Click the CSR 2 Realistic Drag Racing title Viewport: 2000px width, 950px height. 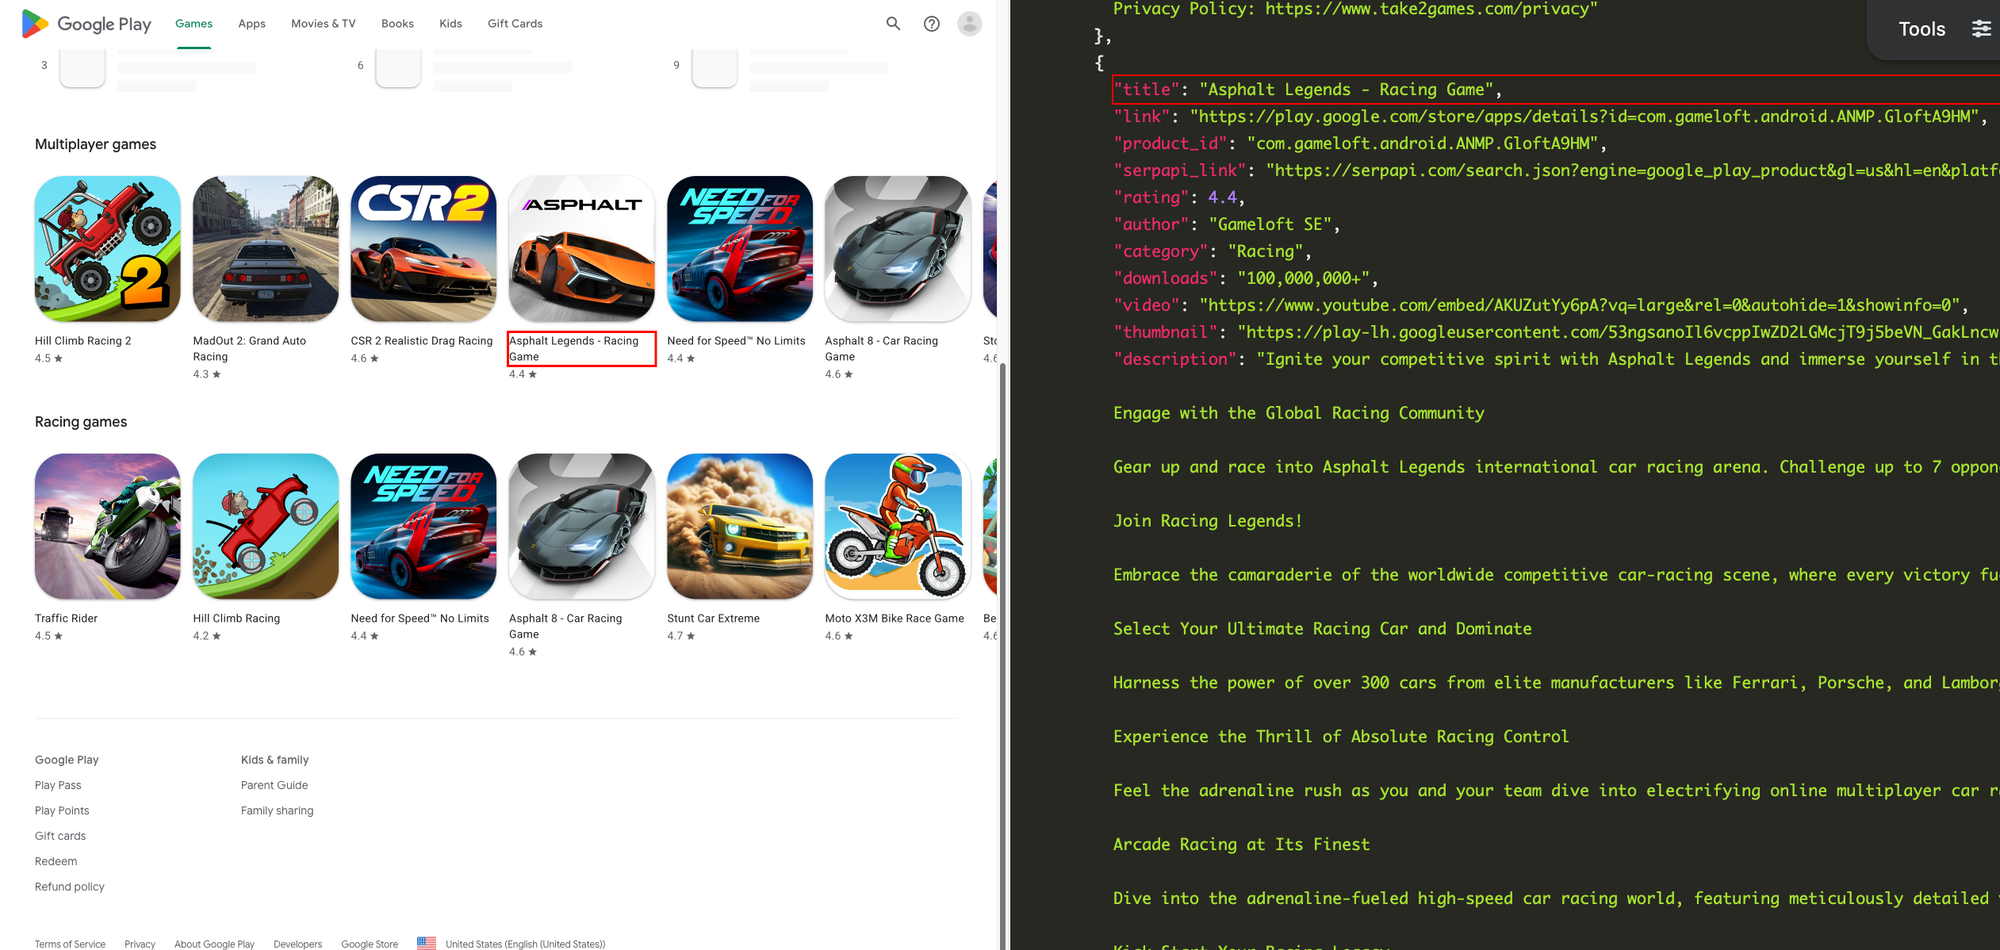click(422, 341)
